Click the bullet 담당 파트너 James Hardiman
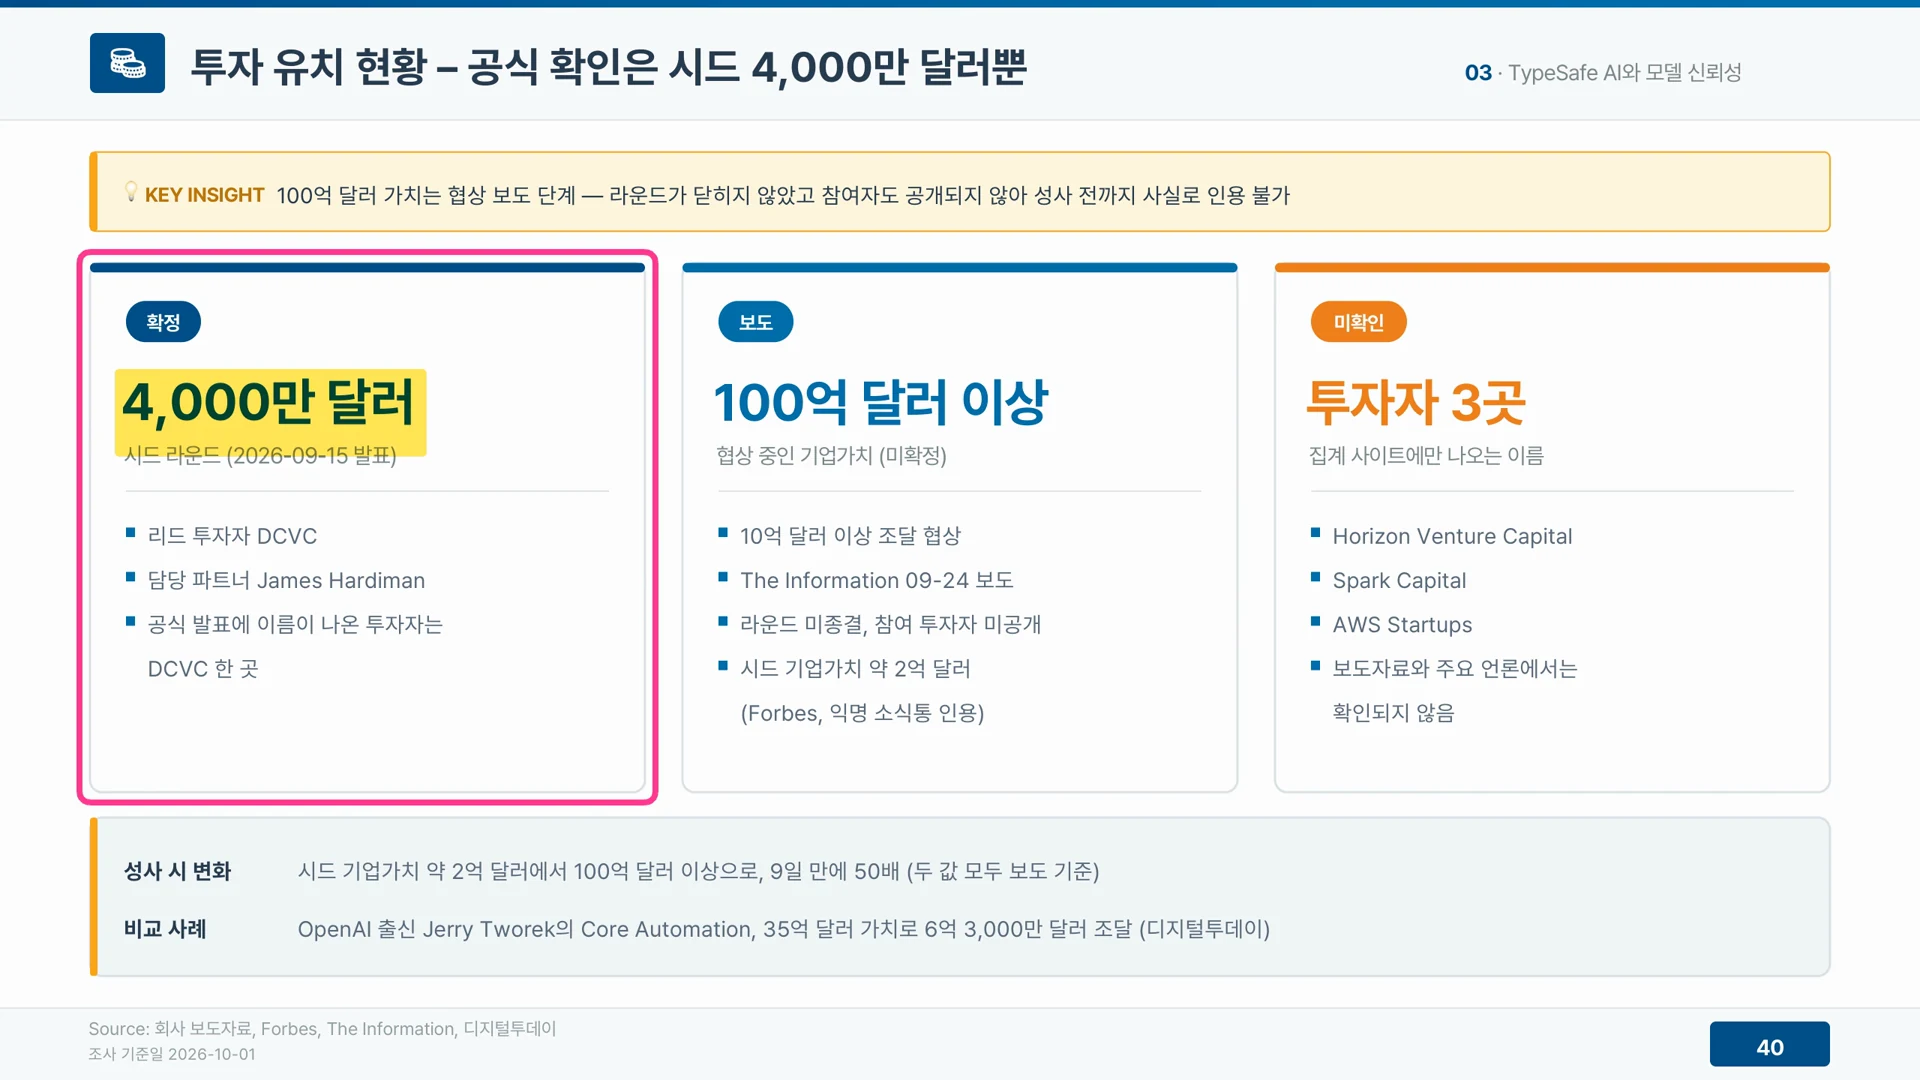1920x1080 pixels. pos(286,580)
